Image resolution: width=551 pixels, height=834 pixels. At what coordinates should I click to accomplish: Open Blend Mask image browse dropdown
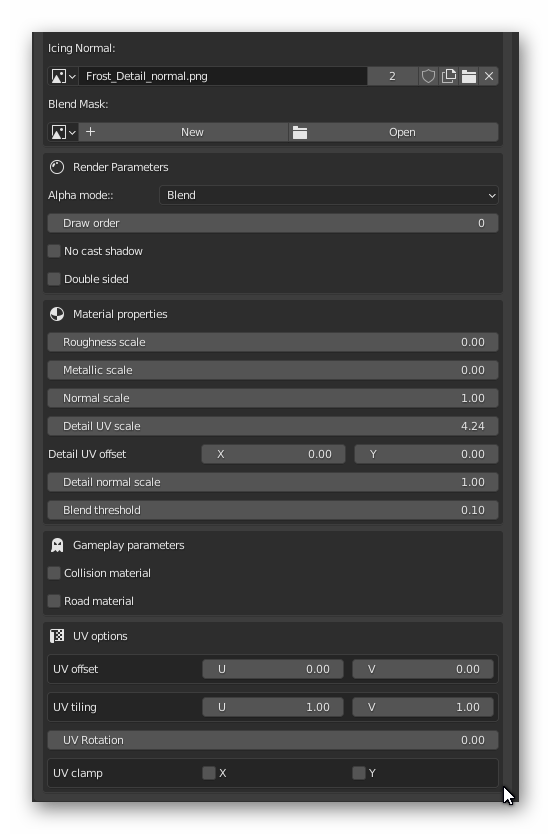pyautogui.click(x=63, y=132)
